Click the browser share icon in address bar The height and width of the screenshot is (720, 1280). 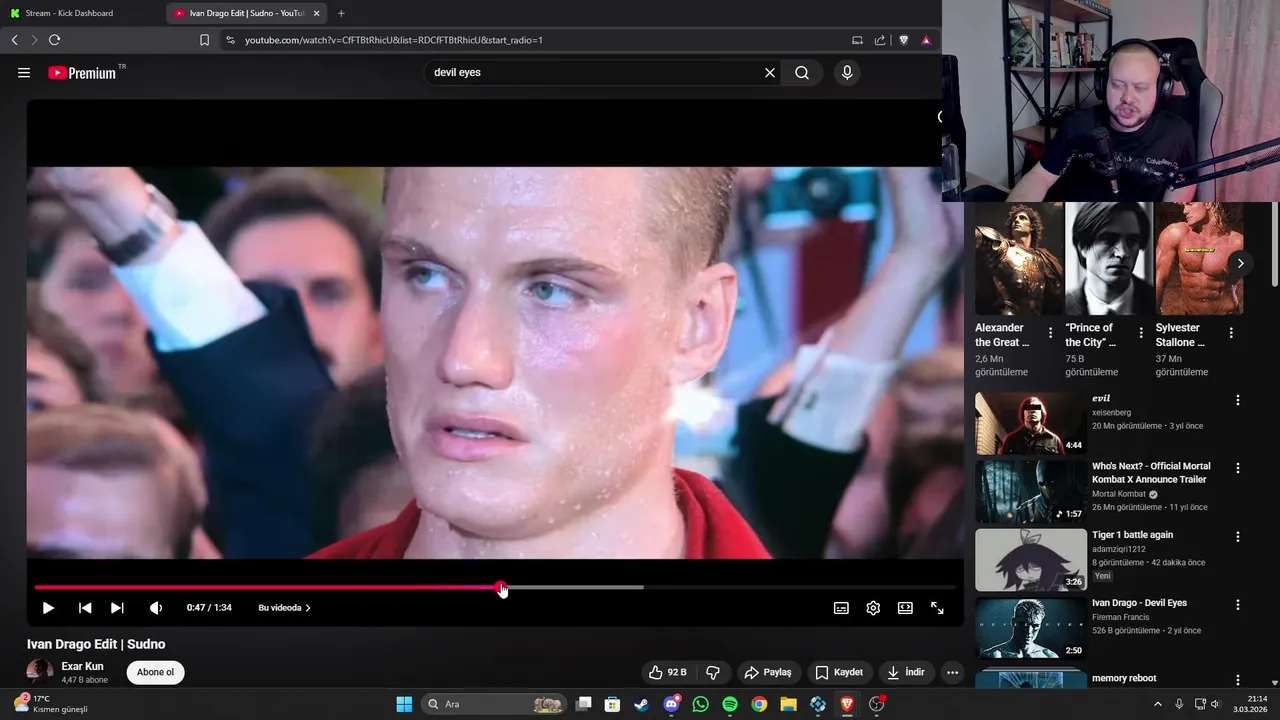pos(880,40)
